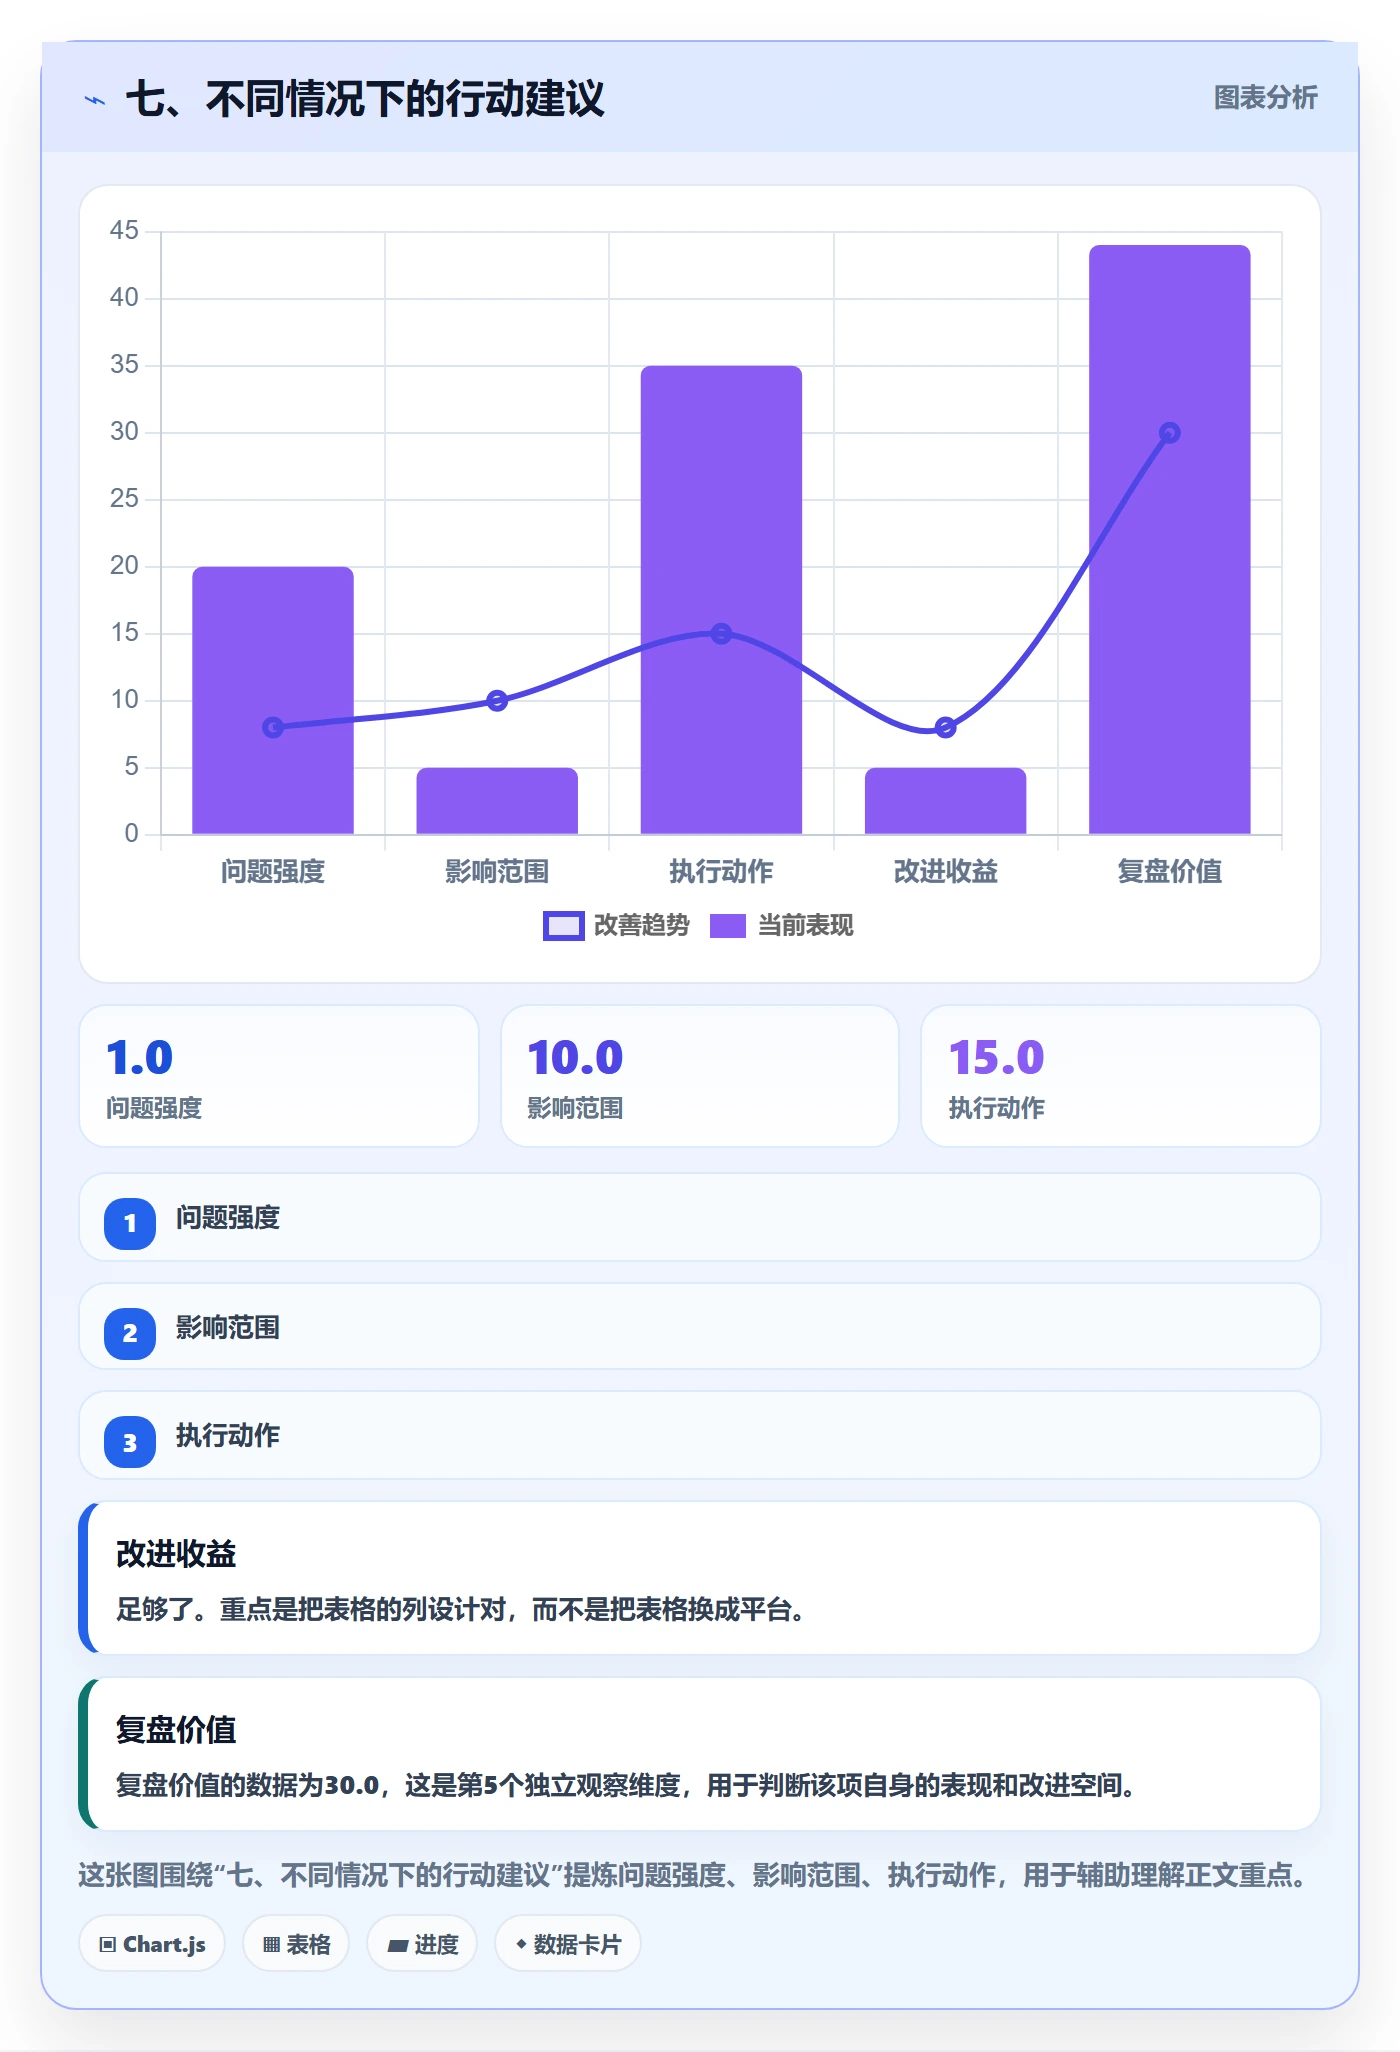Click the y-axis value 45
Screen dimensions: 1400x2052
tap(124, 231)
